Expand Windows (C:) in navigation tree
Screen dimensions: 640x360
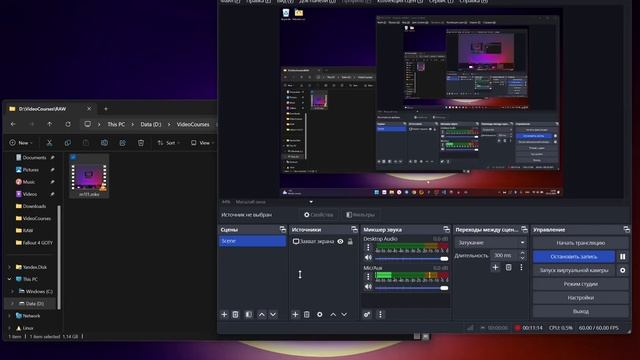click(13, 291)
